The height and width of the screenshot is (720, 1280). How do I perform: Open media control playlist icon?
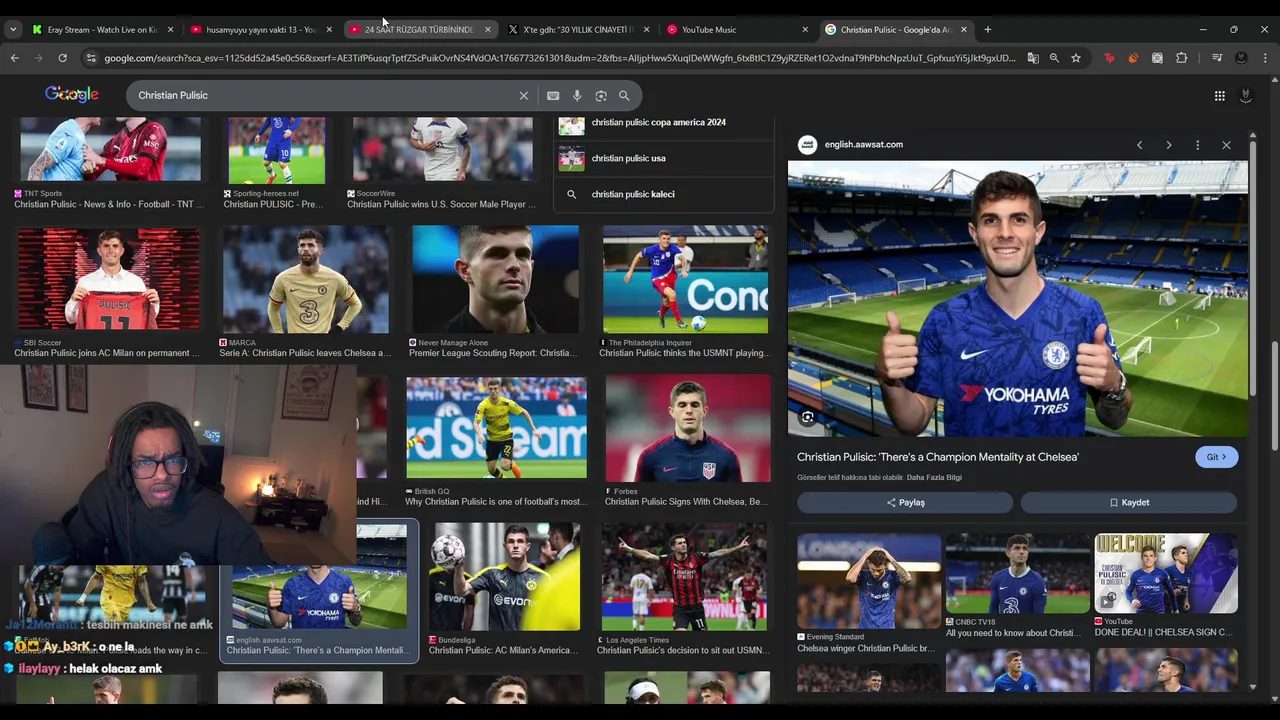(x=1217, y=58)
